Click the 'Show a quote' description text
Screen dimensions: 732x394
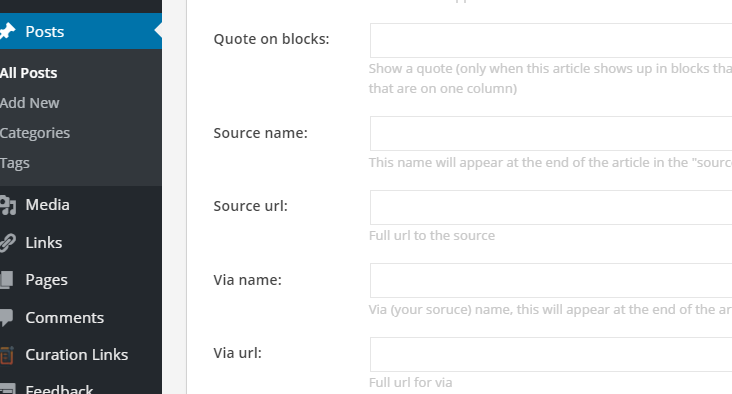pyautogui.click(x=550, y=78)
